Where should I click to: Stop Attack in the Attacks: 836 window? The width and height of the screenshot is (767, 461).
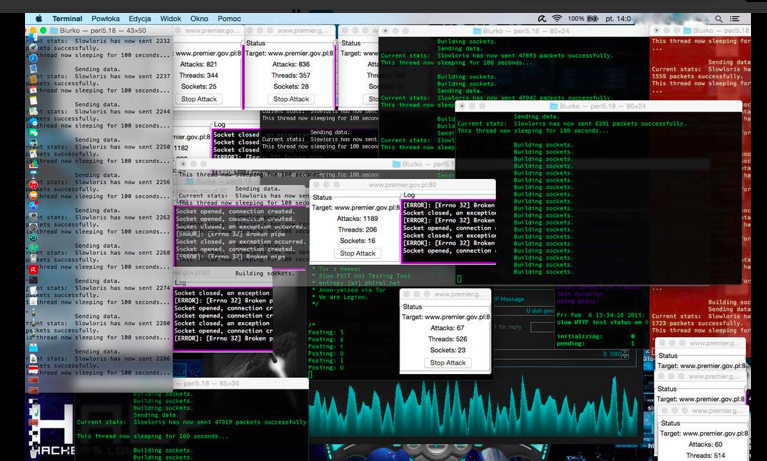tap(291, 99)
